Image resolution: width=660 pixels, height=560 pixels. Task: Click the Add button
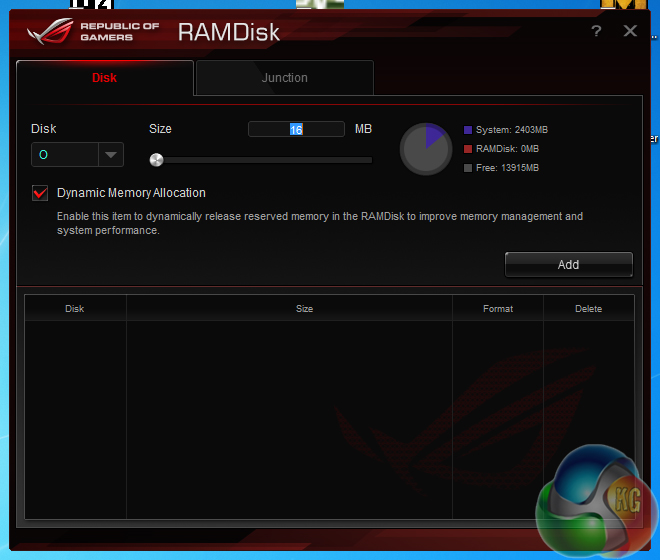[x=569, y=264]
